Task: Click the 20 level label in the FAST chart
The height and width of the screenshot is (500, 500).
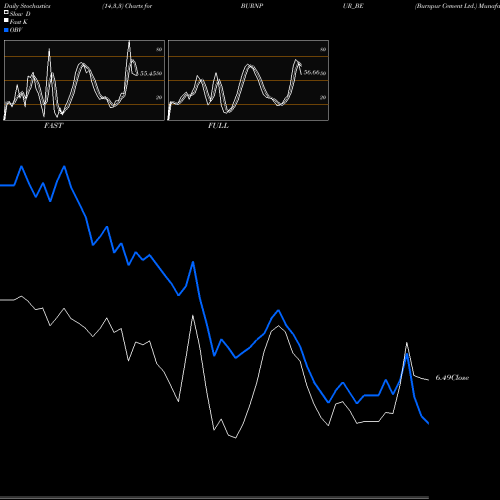Action: point(159,97)
